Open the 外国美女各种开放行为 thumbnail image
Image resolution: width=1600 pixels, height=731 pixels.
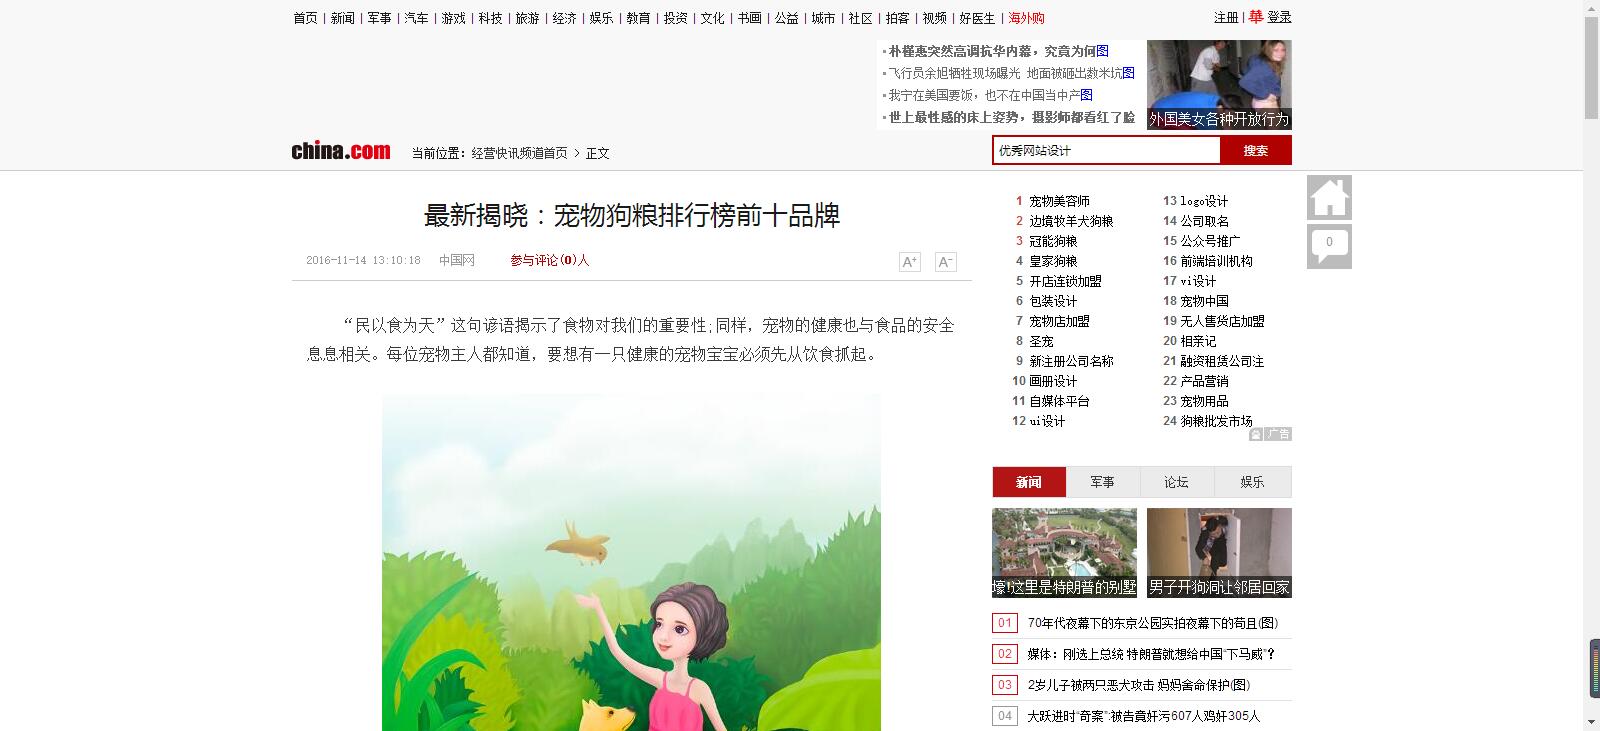click(x=1219, y=84)
